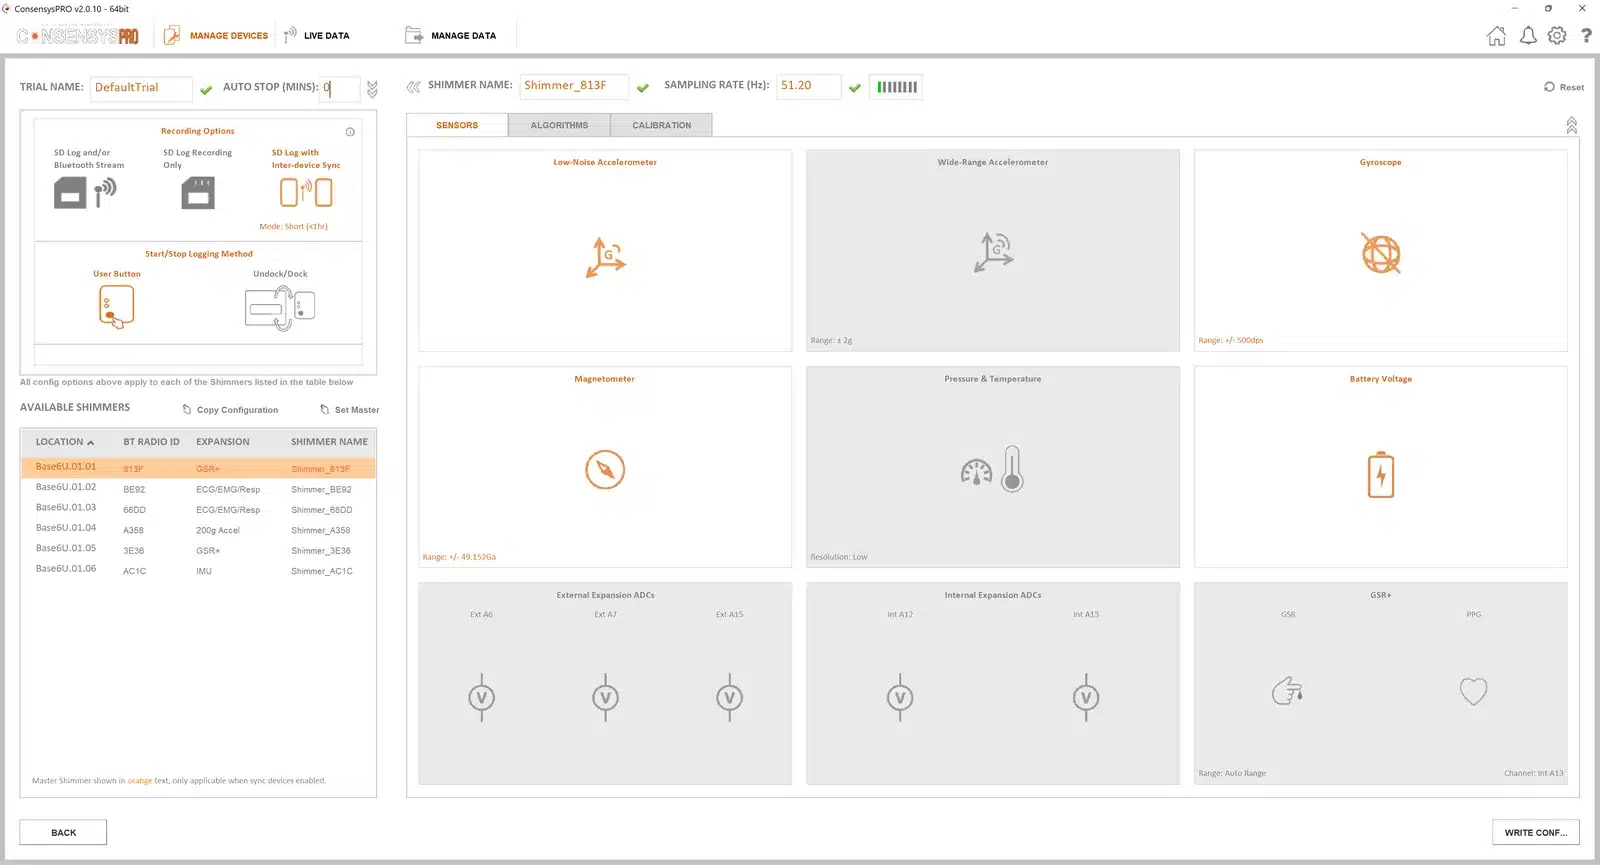Enable the Ext A6 voltage channel
Viewport: 1600px width, 865px height.
pyautogui.click(x=482, y=698)
